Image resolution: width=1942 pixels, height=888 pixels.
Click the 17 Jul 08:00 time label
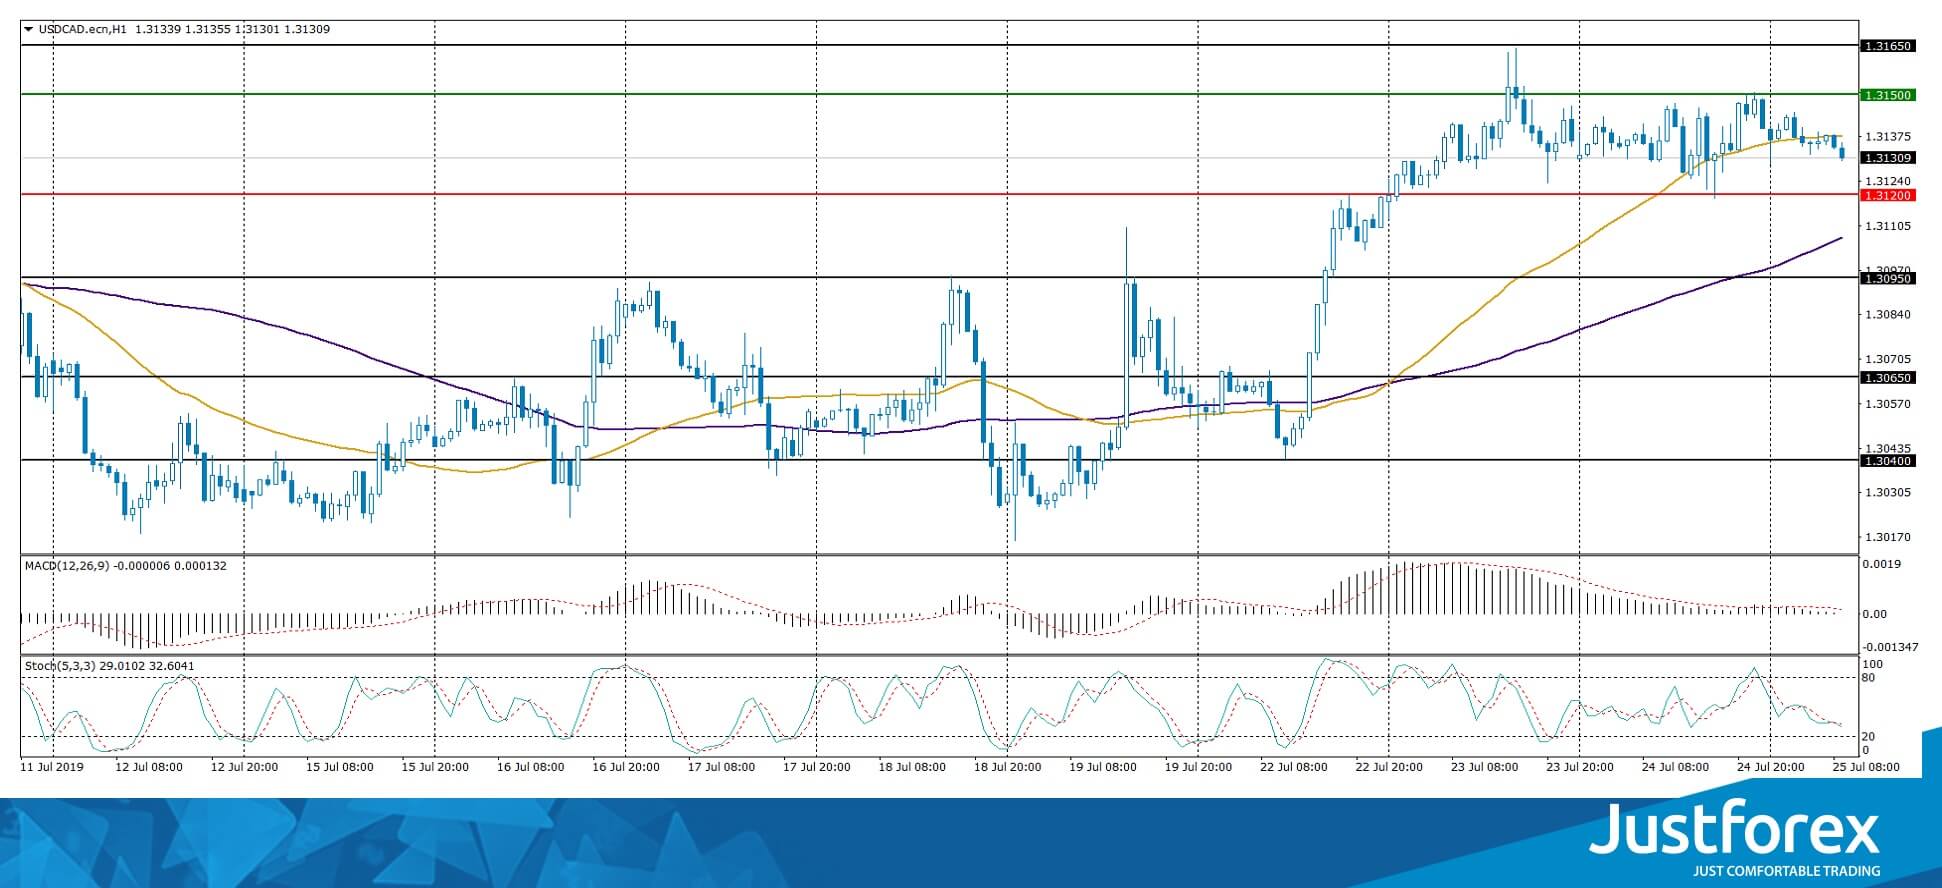click(722, 767)
